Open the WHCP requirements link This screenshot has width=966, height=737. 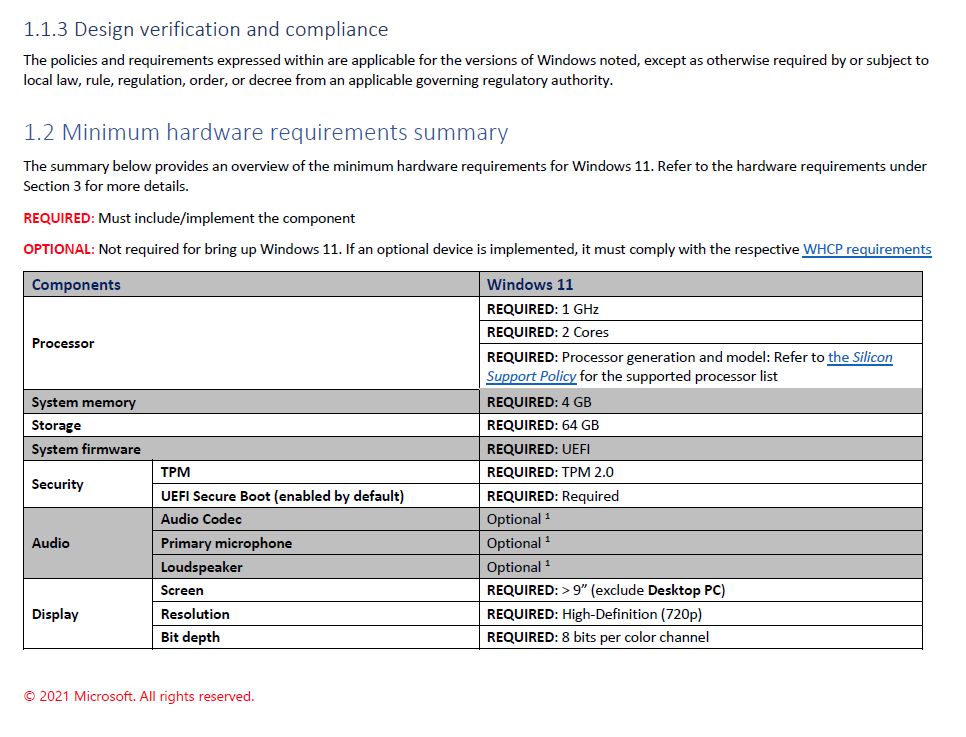(x=867, y=250)
